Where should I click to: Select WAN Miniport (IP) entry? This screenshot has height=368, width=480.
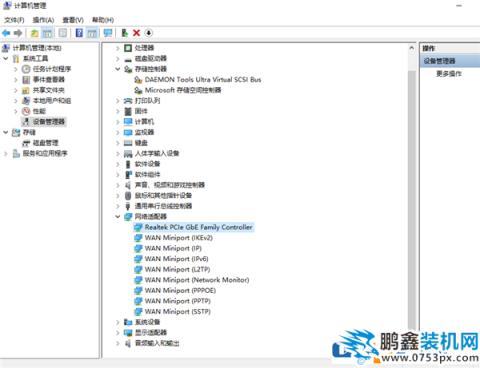(x=173, y=248)
